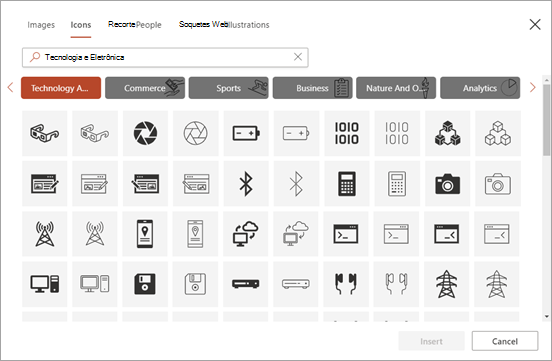The height and width of the screenshot is (361, 552).
Task: Choose the filled calculator icon
Action: pos(346,183)
